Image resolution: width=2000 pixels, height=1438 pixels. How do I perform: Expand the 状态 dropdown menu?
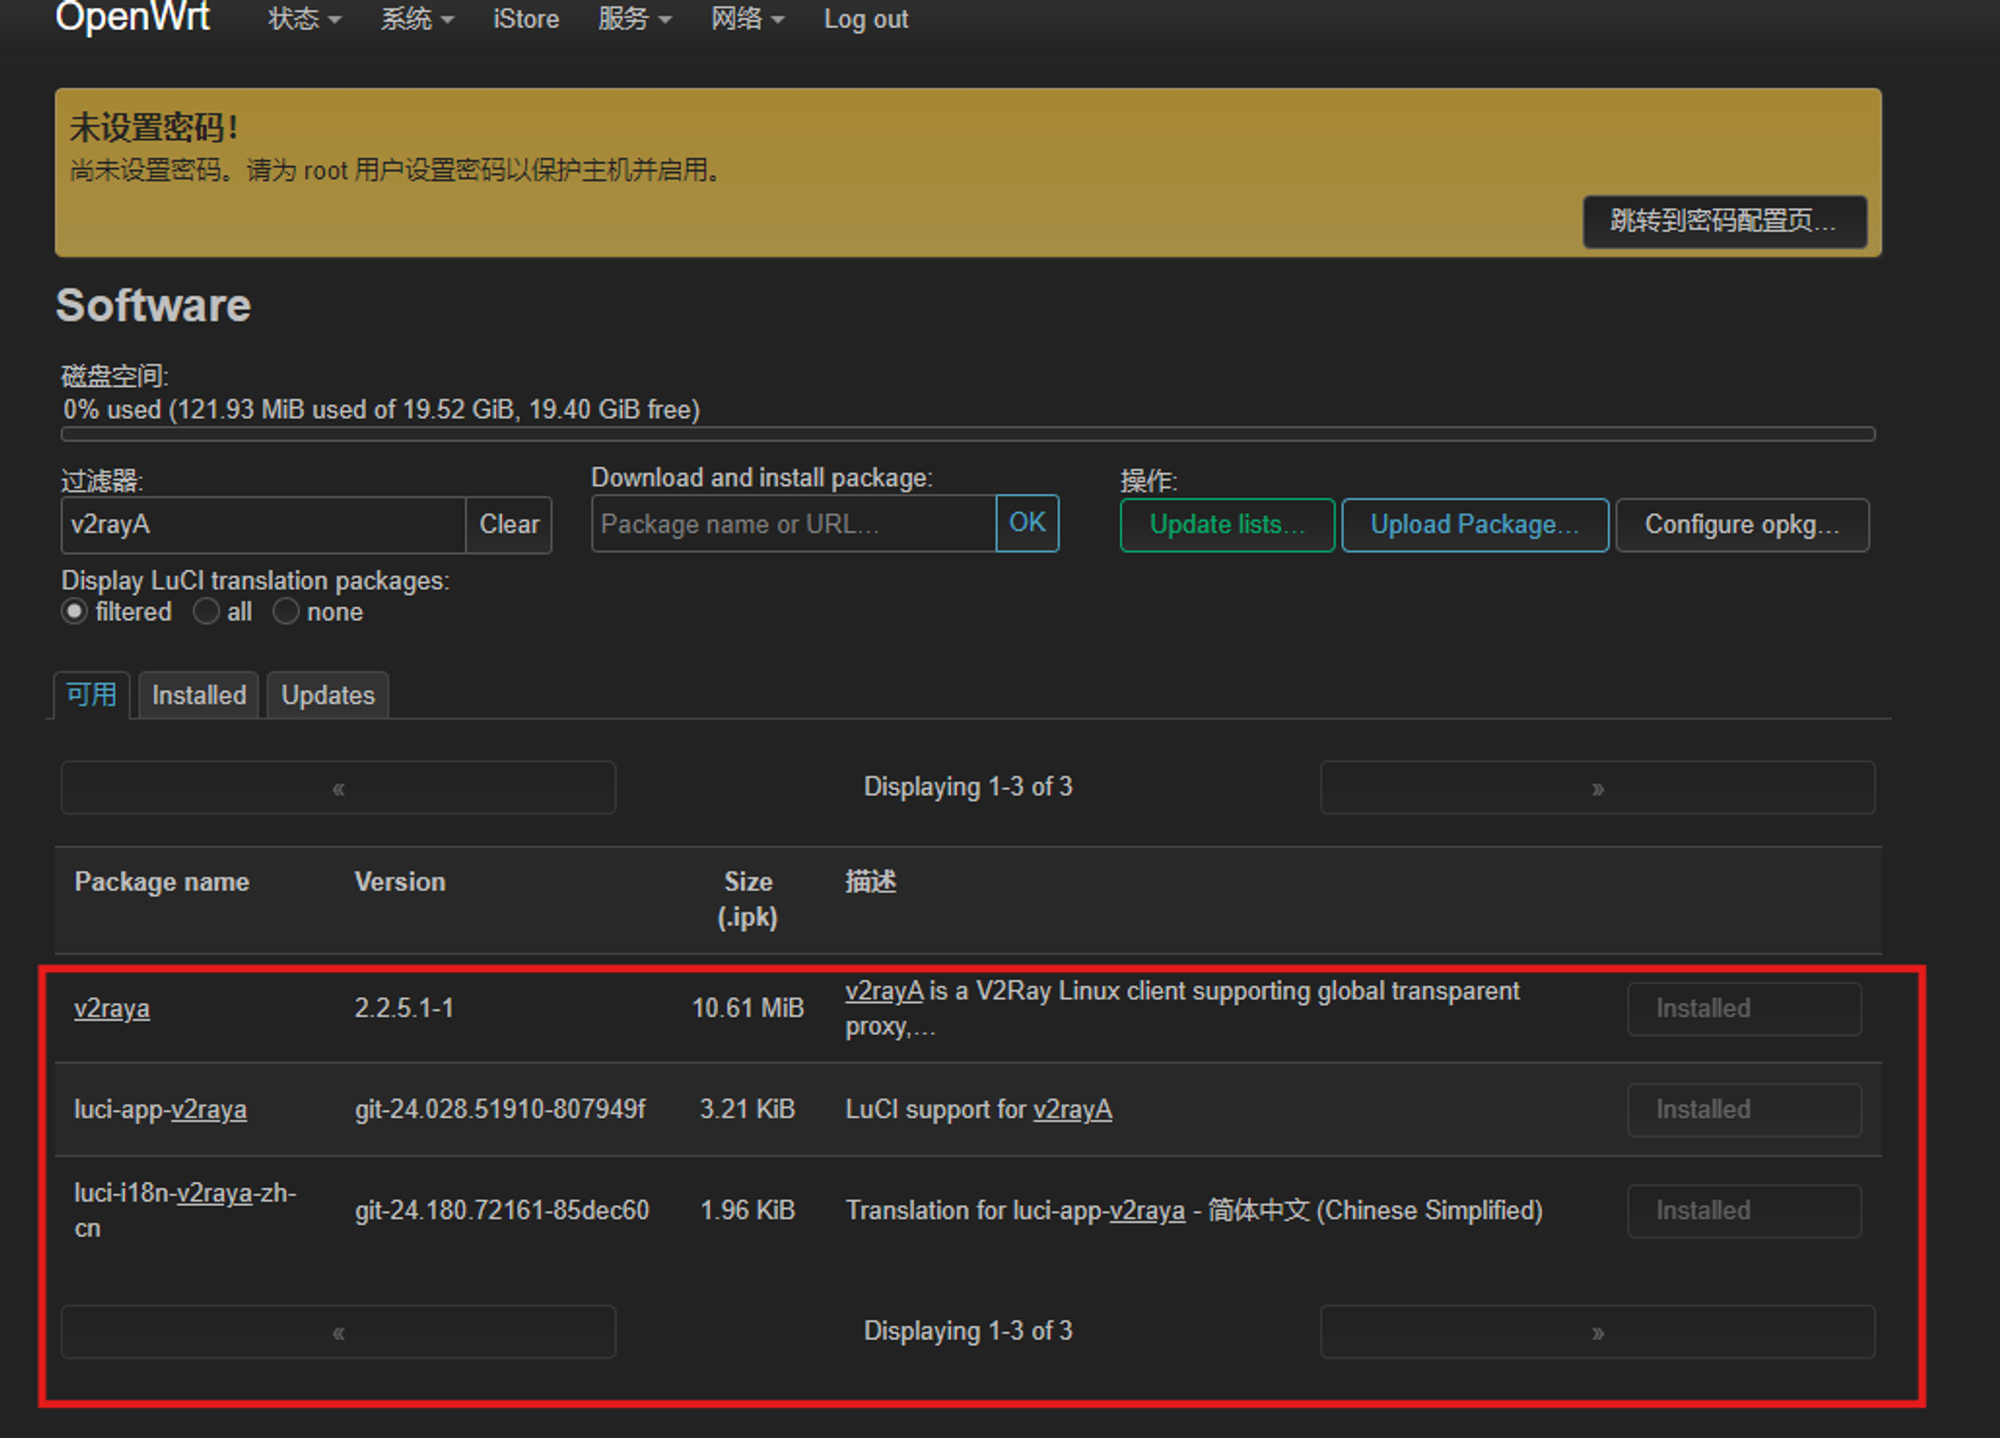coord(304,19)
